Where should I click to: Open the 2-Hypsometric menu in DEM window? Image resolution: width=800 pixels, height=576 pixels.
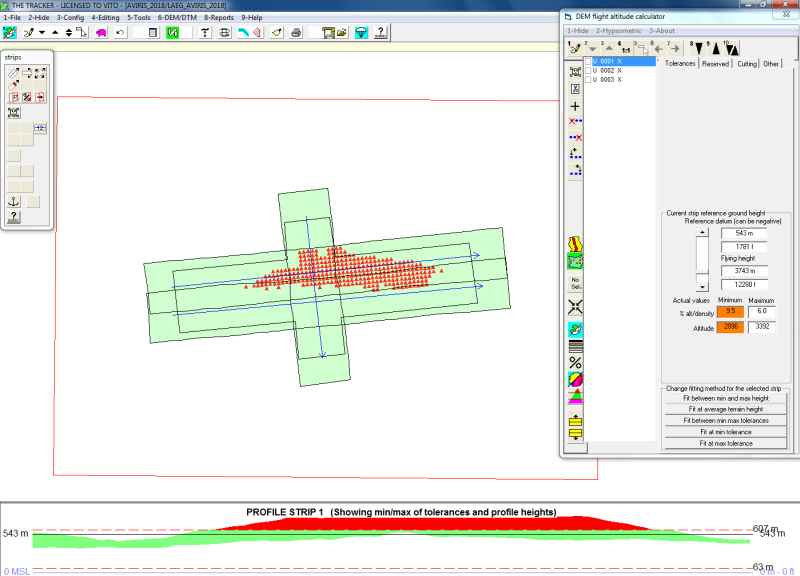pos(619,31)
